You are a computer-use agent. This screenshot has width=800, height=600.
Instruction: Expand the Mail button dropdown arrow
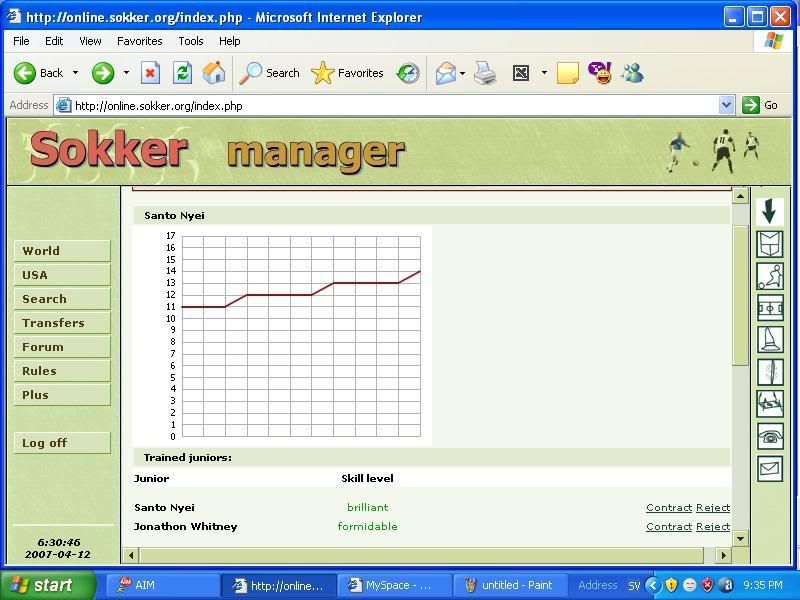tap(462, 73)
